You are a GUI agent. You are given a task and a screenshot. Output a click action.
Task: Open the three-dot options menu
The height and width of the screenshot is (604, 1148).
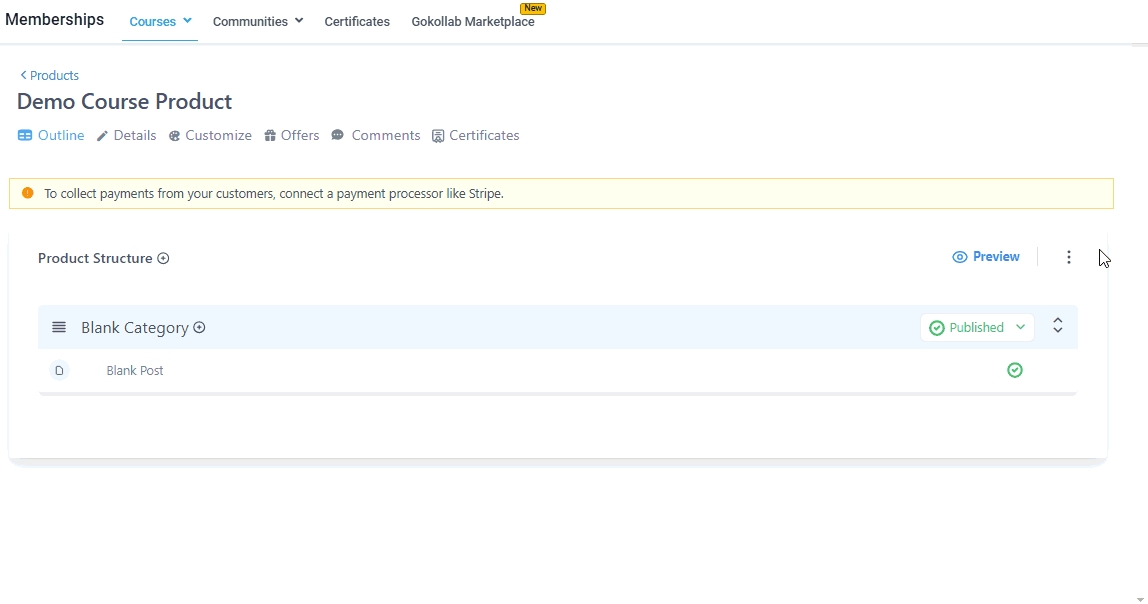click(x=1068, y=258)
